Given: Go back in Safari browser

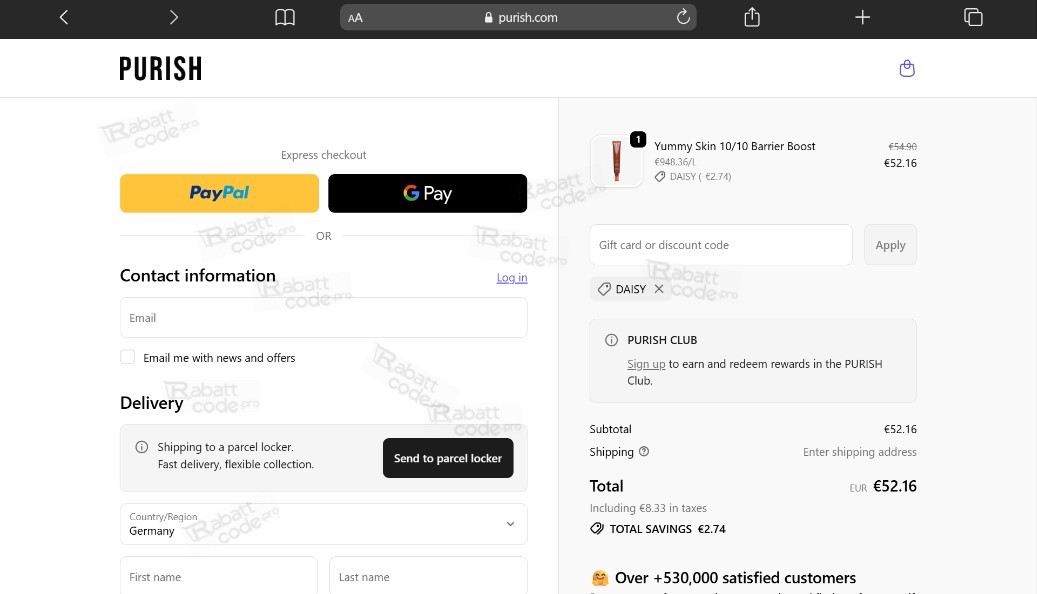Looking at the screenshot, I should pyautogui.click(x=64, y=17).
